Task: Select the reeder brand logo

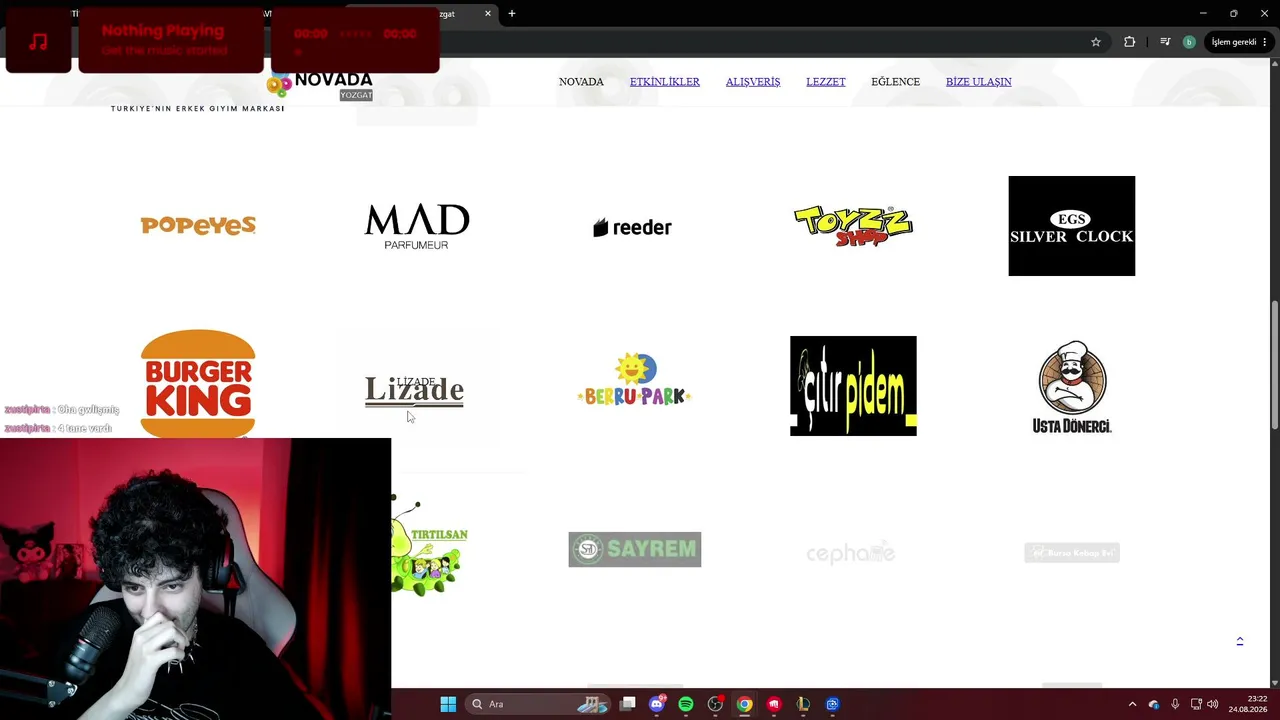Action: (632, 227)
